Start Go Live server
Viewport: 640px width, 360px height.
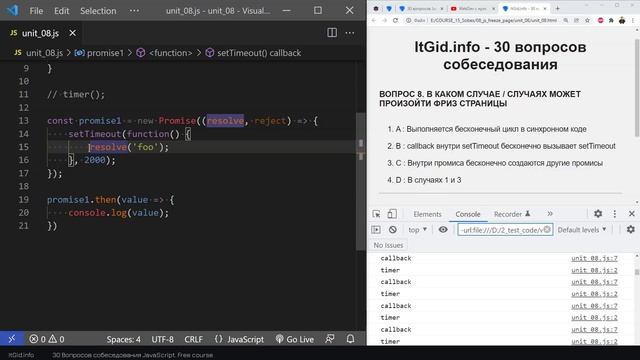[x=295, y=339]
